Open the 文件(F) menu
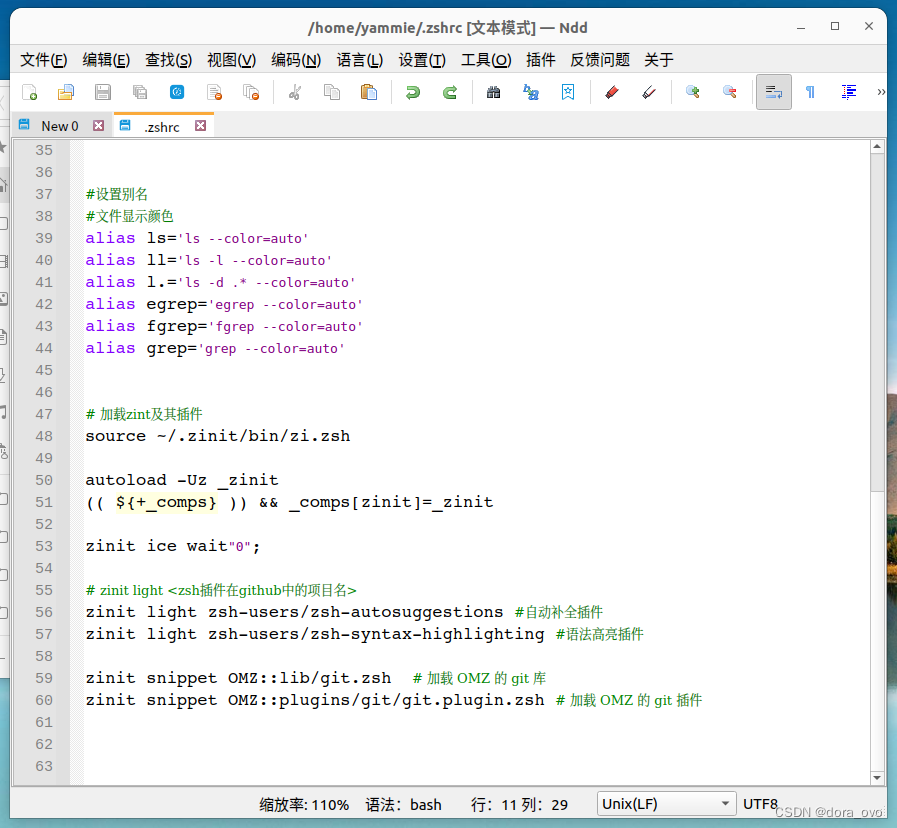This screenshot has width=897, height=828. click(x=43, y=60)
